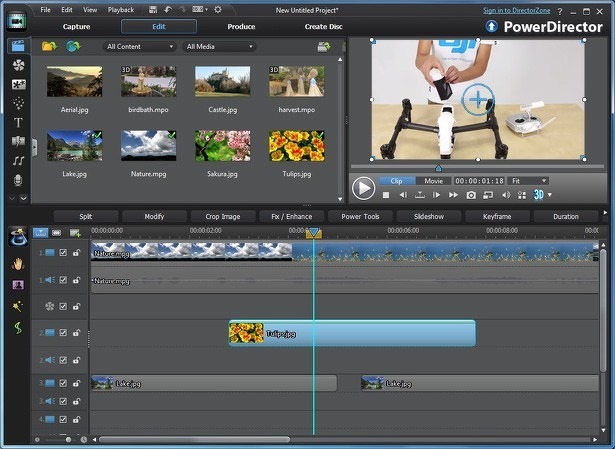Viewport: 615px width, 449px height.
Task: Open the Audio Mixing Room music-note icon
Action: point(18,160)
